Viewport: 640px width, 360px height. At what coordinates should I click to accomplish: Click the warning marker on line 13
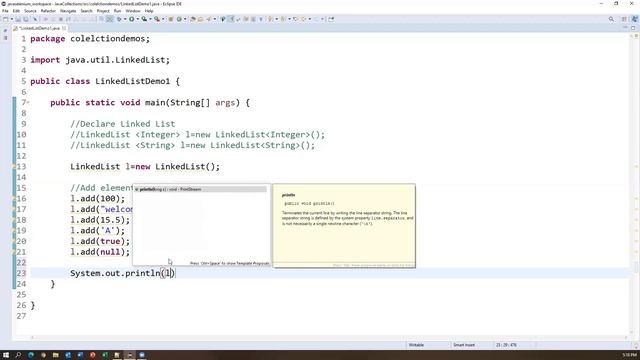(x=13, y=167)
